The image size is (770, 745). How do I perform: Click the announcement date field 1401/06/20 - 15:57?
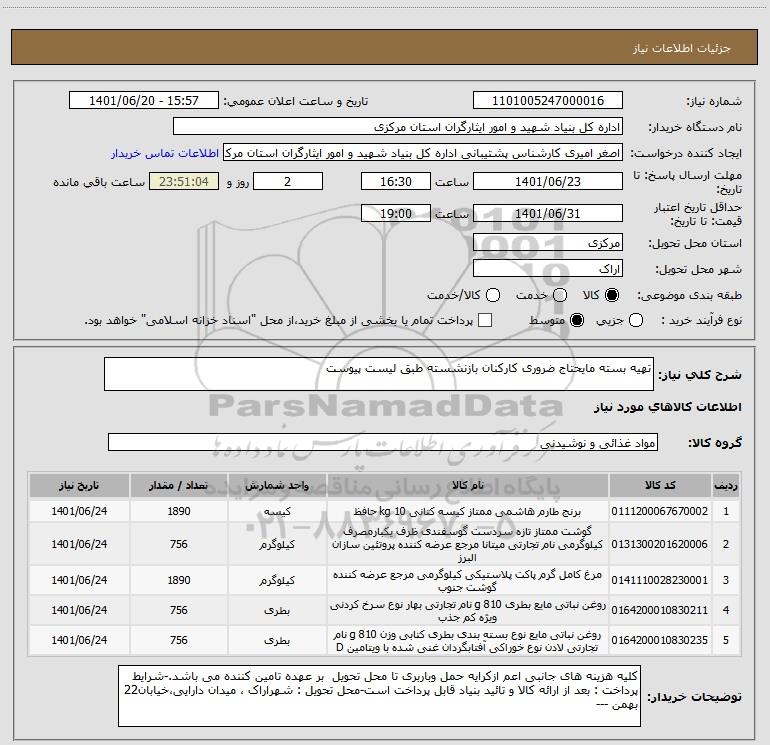click(144, 101)
